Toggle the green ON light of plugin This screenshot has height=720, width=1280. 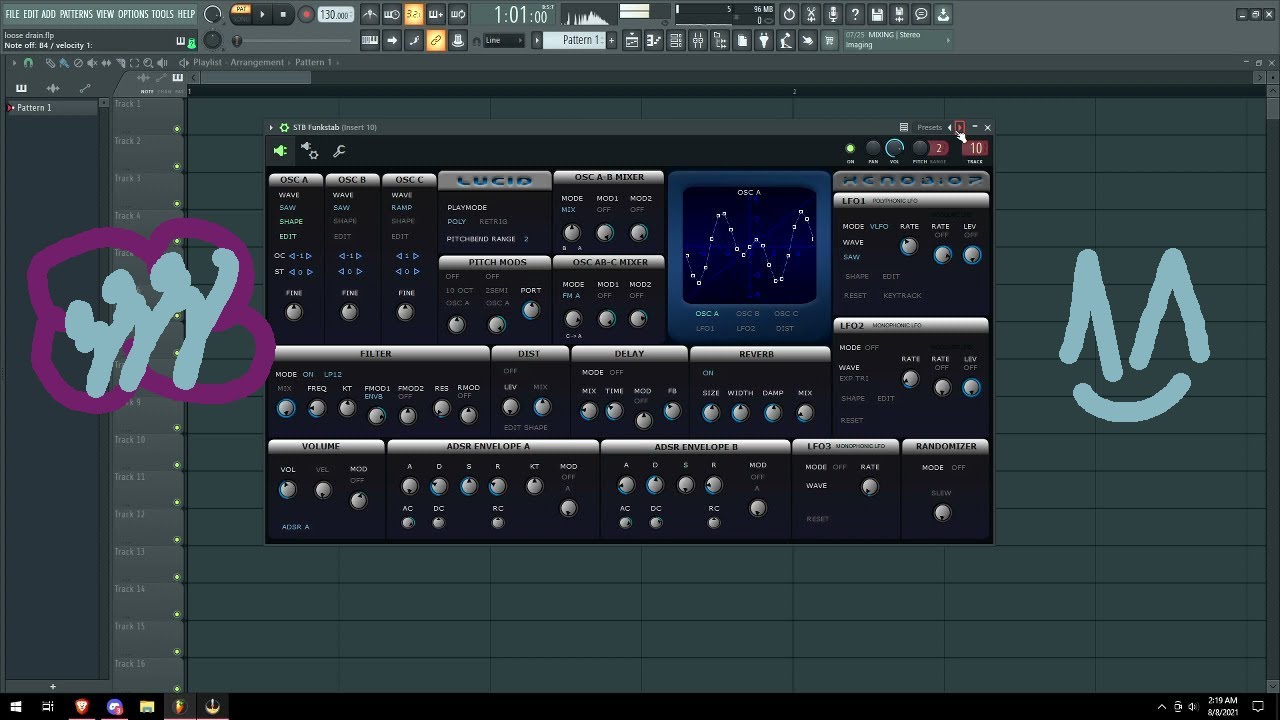click(x=851, y=149)
